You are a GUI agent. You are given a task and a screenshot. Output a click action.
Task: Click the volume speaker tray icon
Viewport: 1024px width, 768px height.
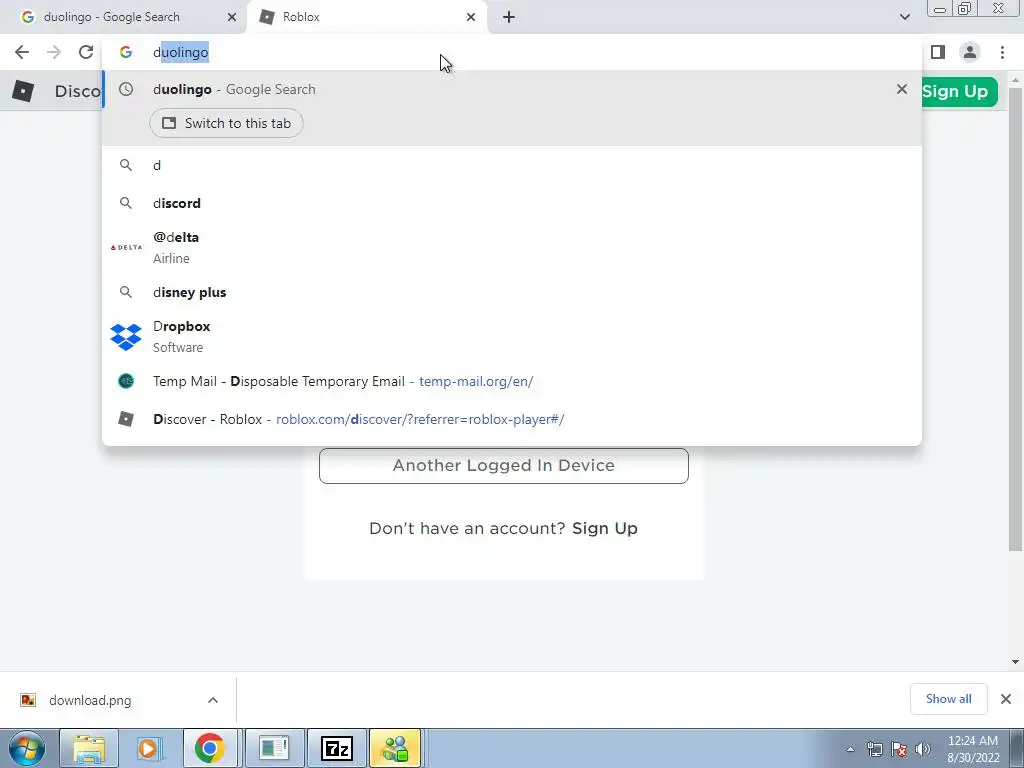point(923,749)
